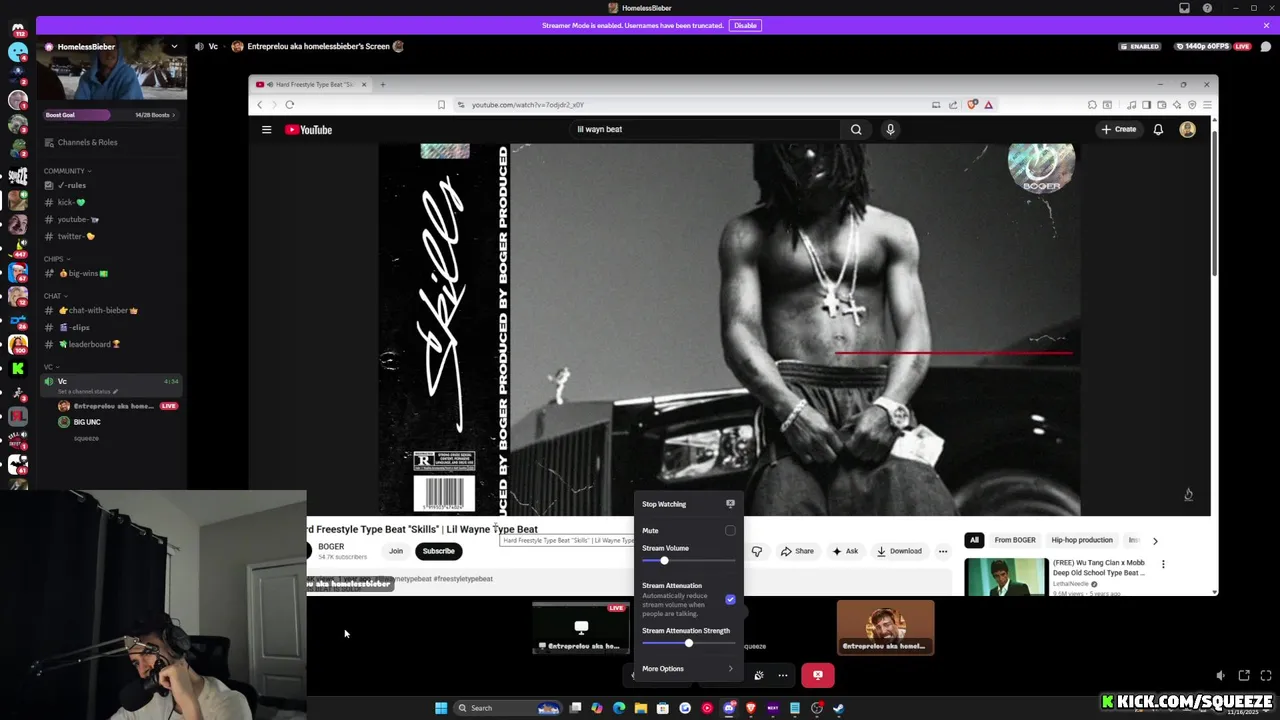Select Stop Watching in stream menu
This screenshot has height=720, width=1280.
click(687, 504)
